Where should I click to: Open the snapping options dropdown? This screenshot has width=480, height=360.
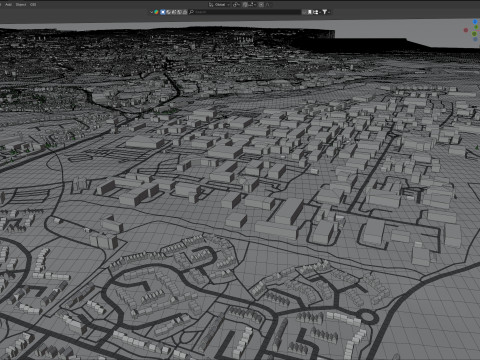(x=253, y=5)
